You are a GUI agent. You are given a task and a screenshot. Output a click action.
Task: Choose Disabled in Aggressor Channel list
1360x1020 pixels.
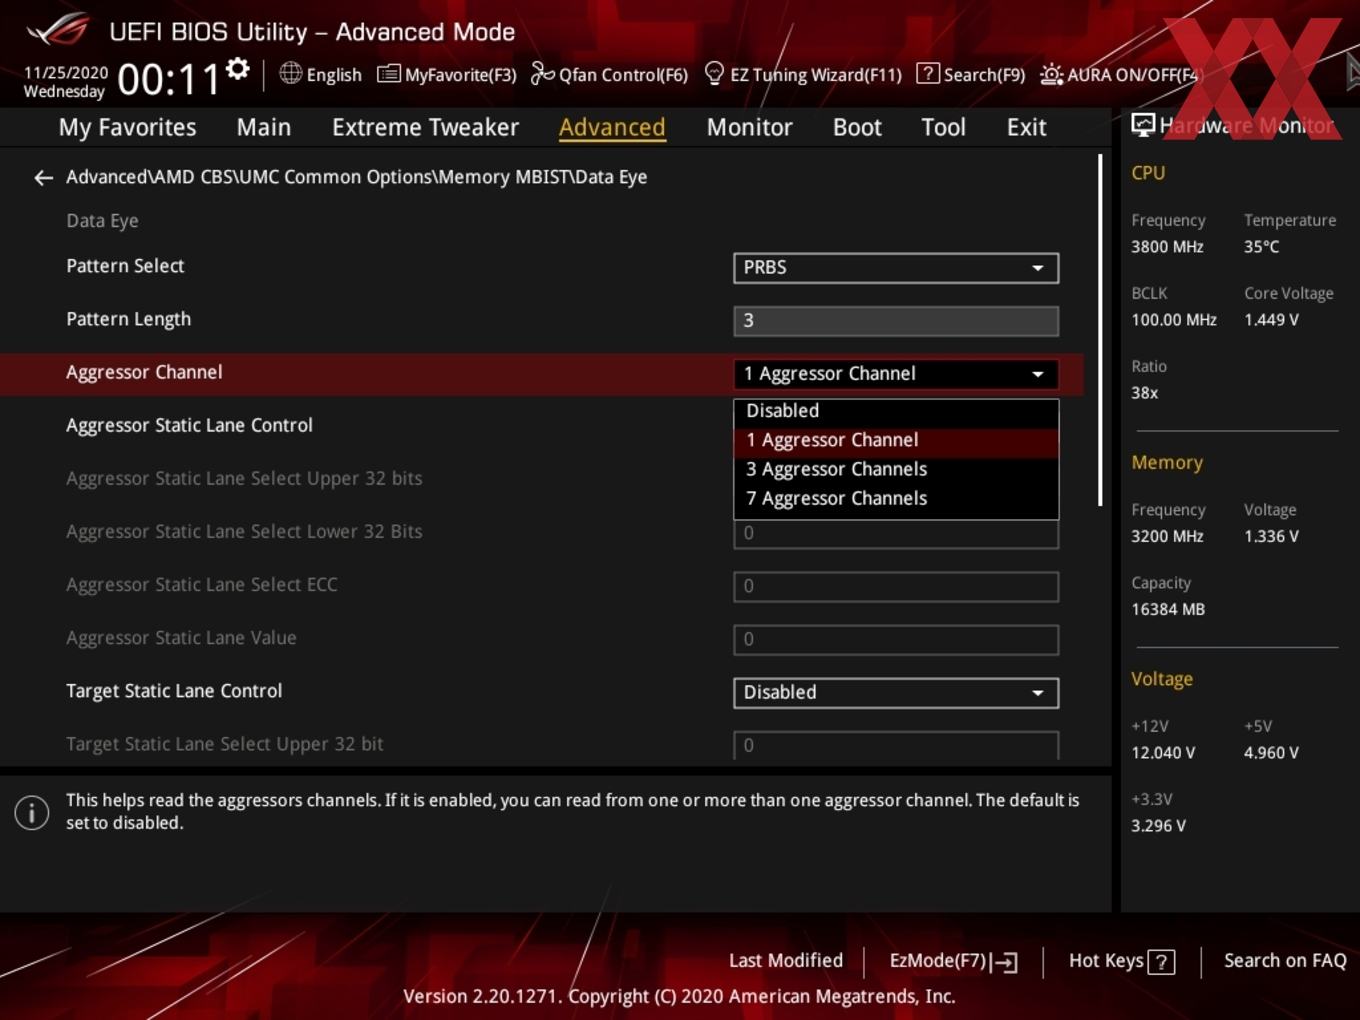click(x=896, y=411)
